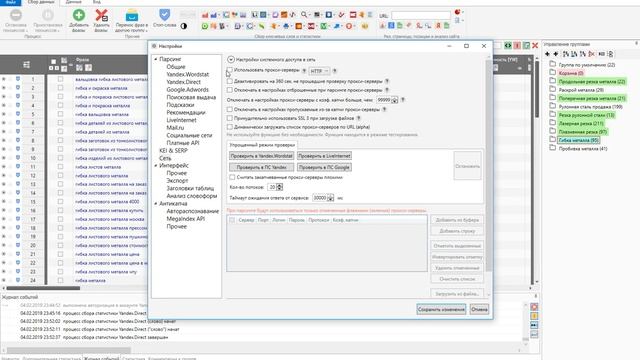This screenshot has height=360, width=640.
Task: Click the black-and-white half circle icon in ribbon
Action: coord(184,26)
